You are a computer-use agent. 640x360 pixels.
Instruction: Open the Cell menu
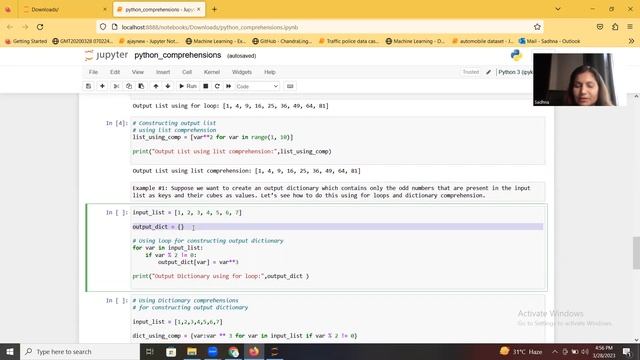click(187, 72)
